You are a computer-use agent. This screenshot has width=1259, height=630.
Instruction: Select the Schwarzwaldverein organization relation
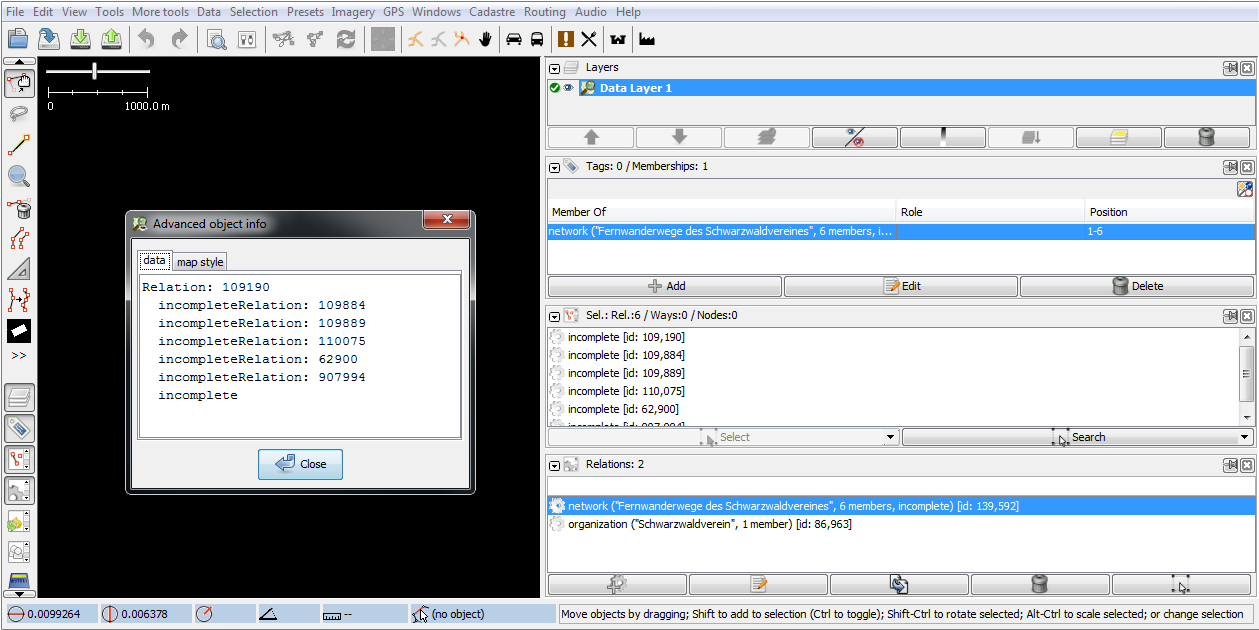[709, 524]
